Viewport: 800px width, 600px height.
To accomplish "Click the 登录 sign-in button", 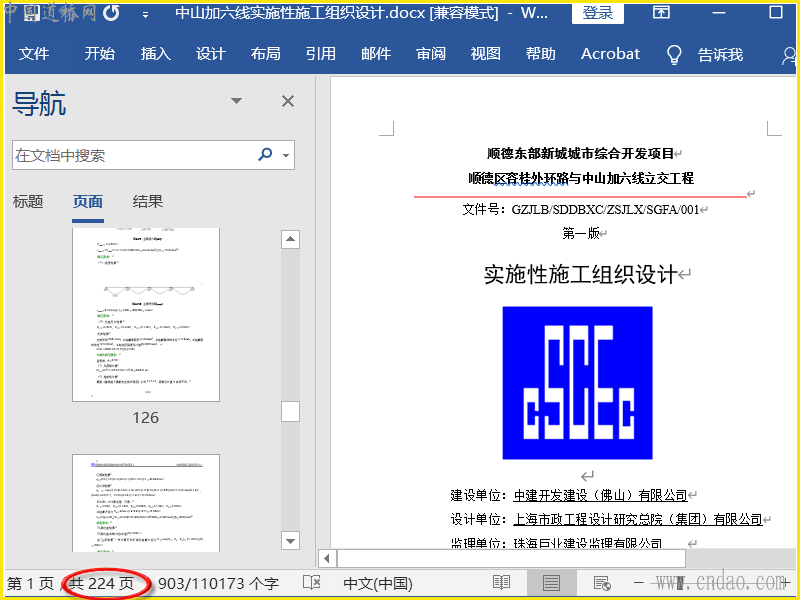I will (598, 12).
